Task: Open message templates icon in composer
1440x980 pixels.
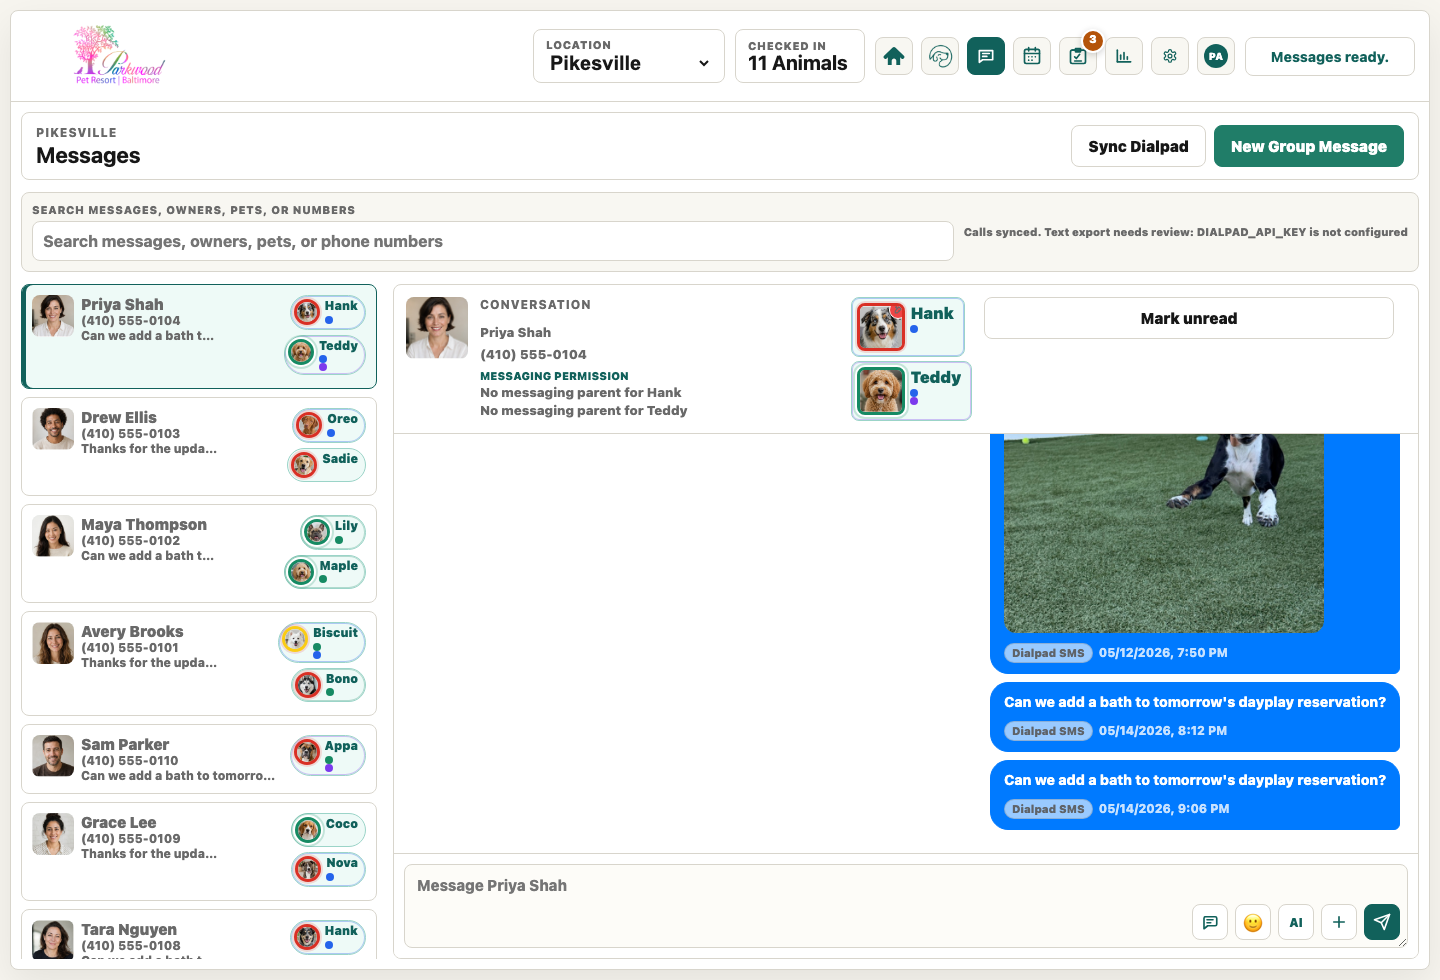Action: click(1210, 922)
